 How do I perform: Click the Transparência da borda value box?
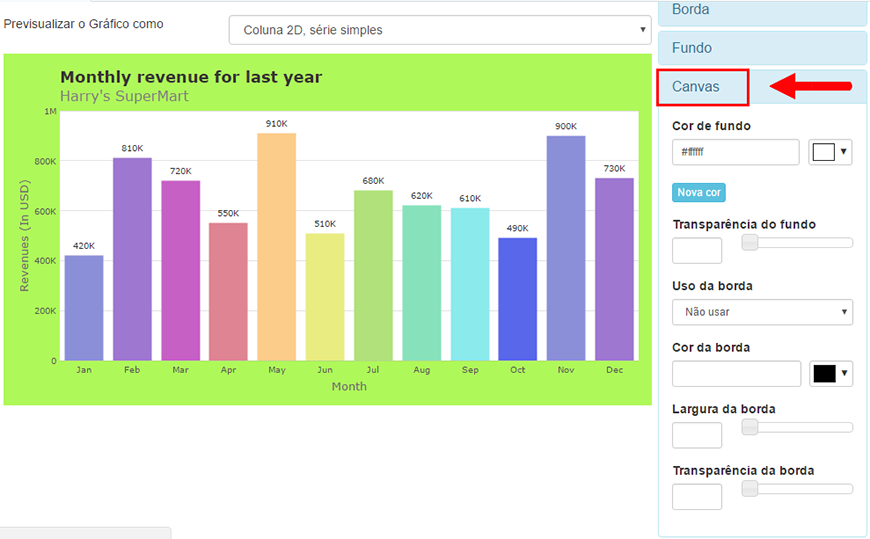point(697,497)
